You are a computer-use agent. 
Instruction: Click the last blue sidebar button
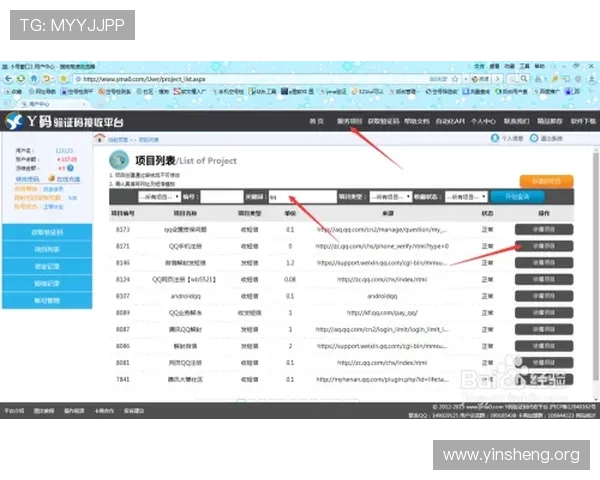(47, 300)
